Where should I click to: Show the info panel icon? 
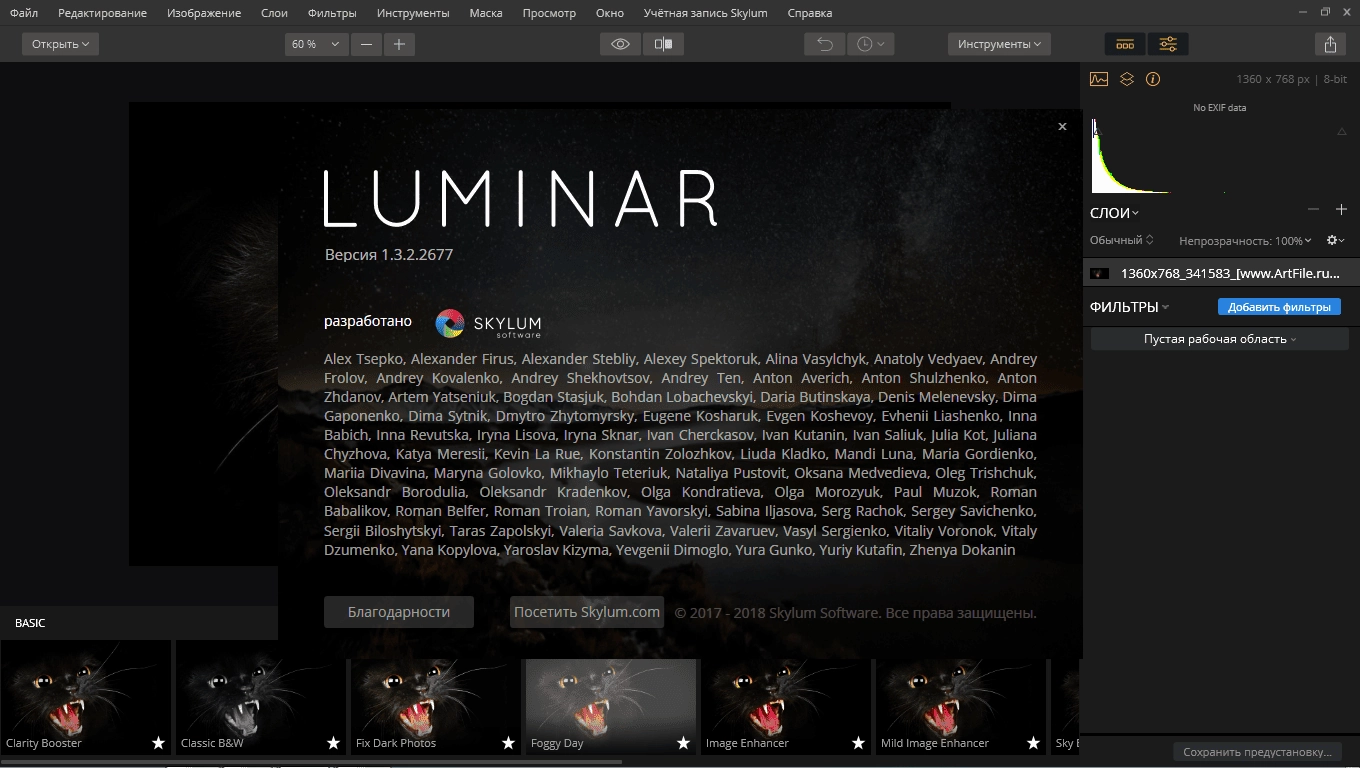pos(1153,79)
